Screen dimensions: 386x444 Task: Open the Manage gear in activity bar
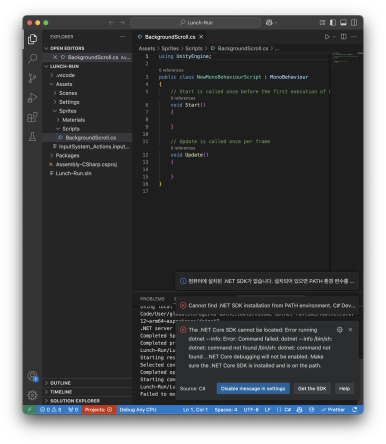click(32, 395)
